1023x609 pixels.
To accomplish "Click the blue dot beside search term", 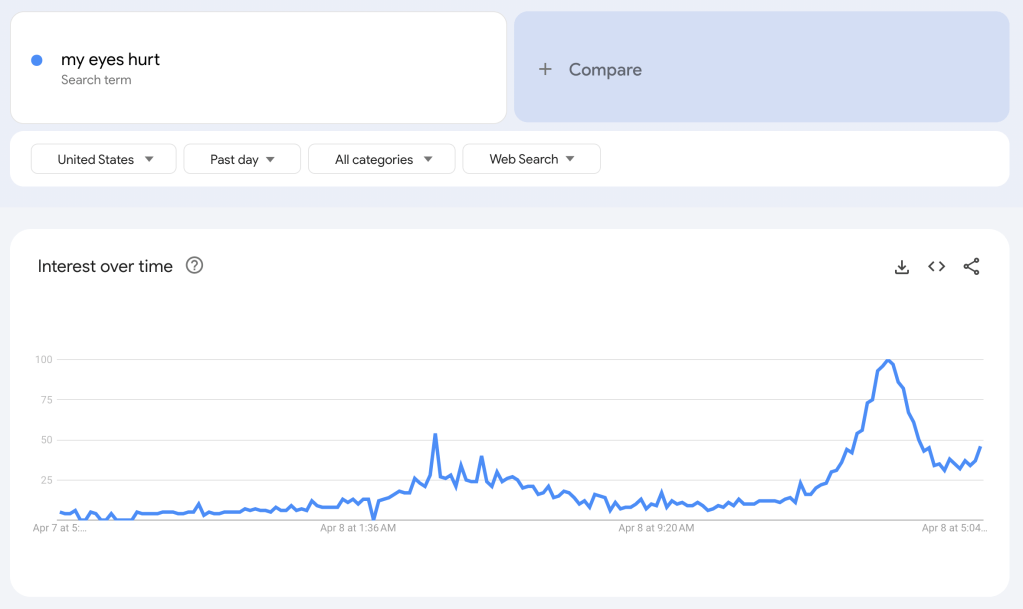I will 37,60.
